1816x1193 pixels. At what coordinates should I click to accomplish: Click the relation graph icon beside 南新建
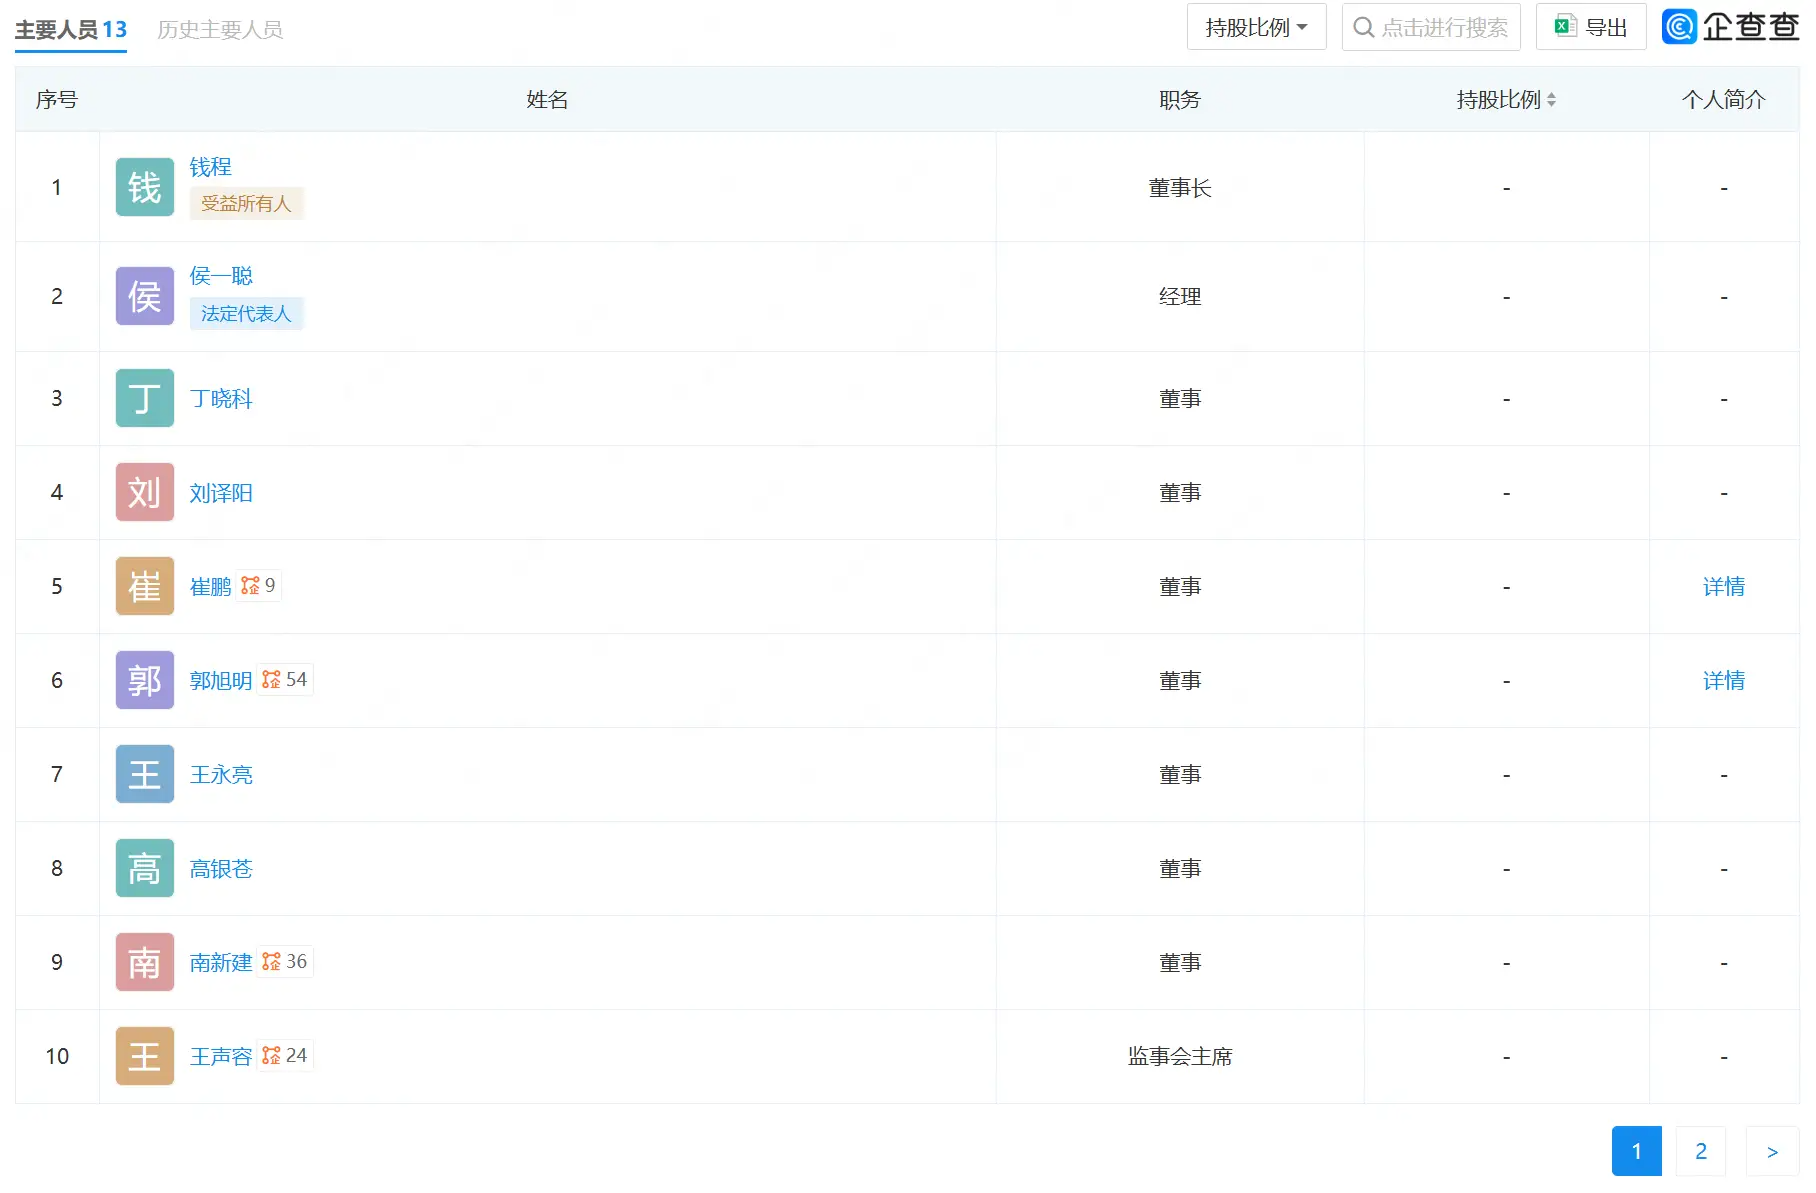click(271, 962)
